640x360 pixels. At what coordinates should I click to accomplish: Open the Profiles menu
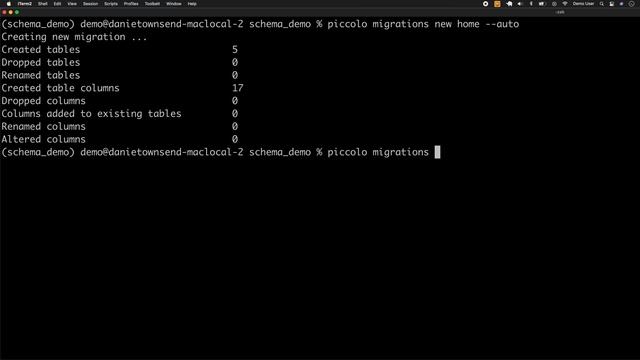point(131,4)
